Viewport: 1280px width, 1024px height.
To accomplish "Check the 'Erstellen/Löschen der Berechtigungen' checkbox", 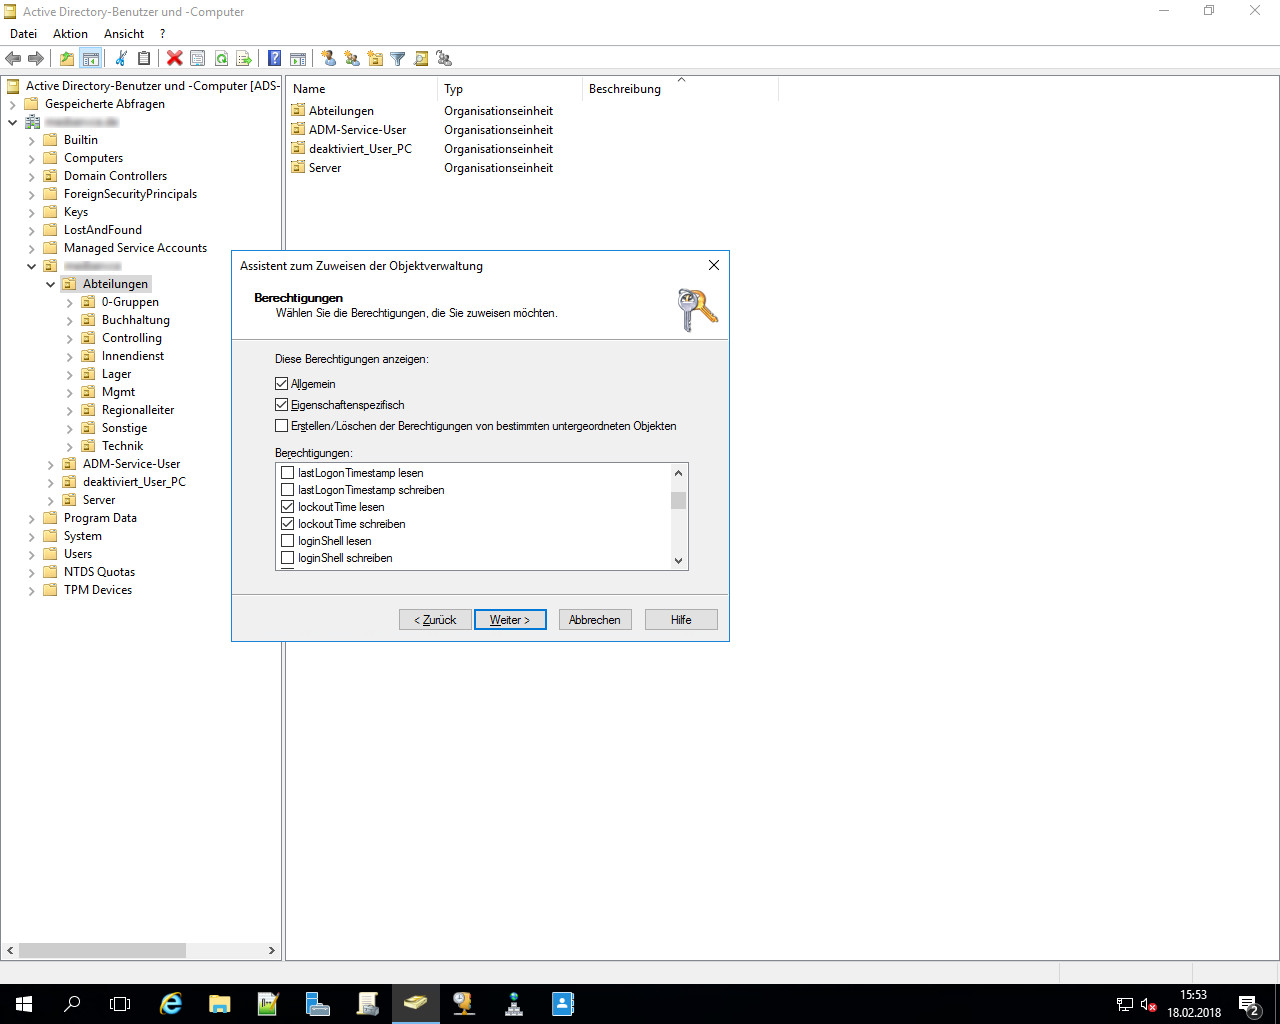I will click(282, 426).
